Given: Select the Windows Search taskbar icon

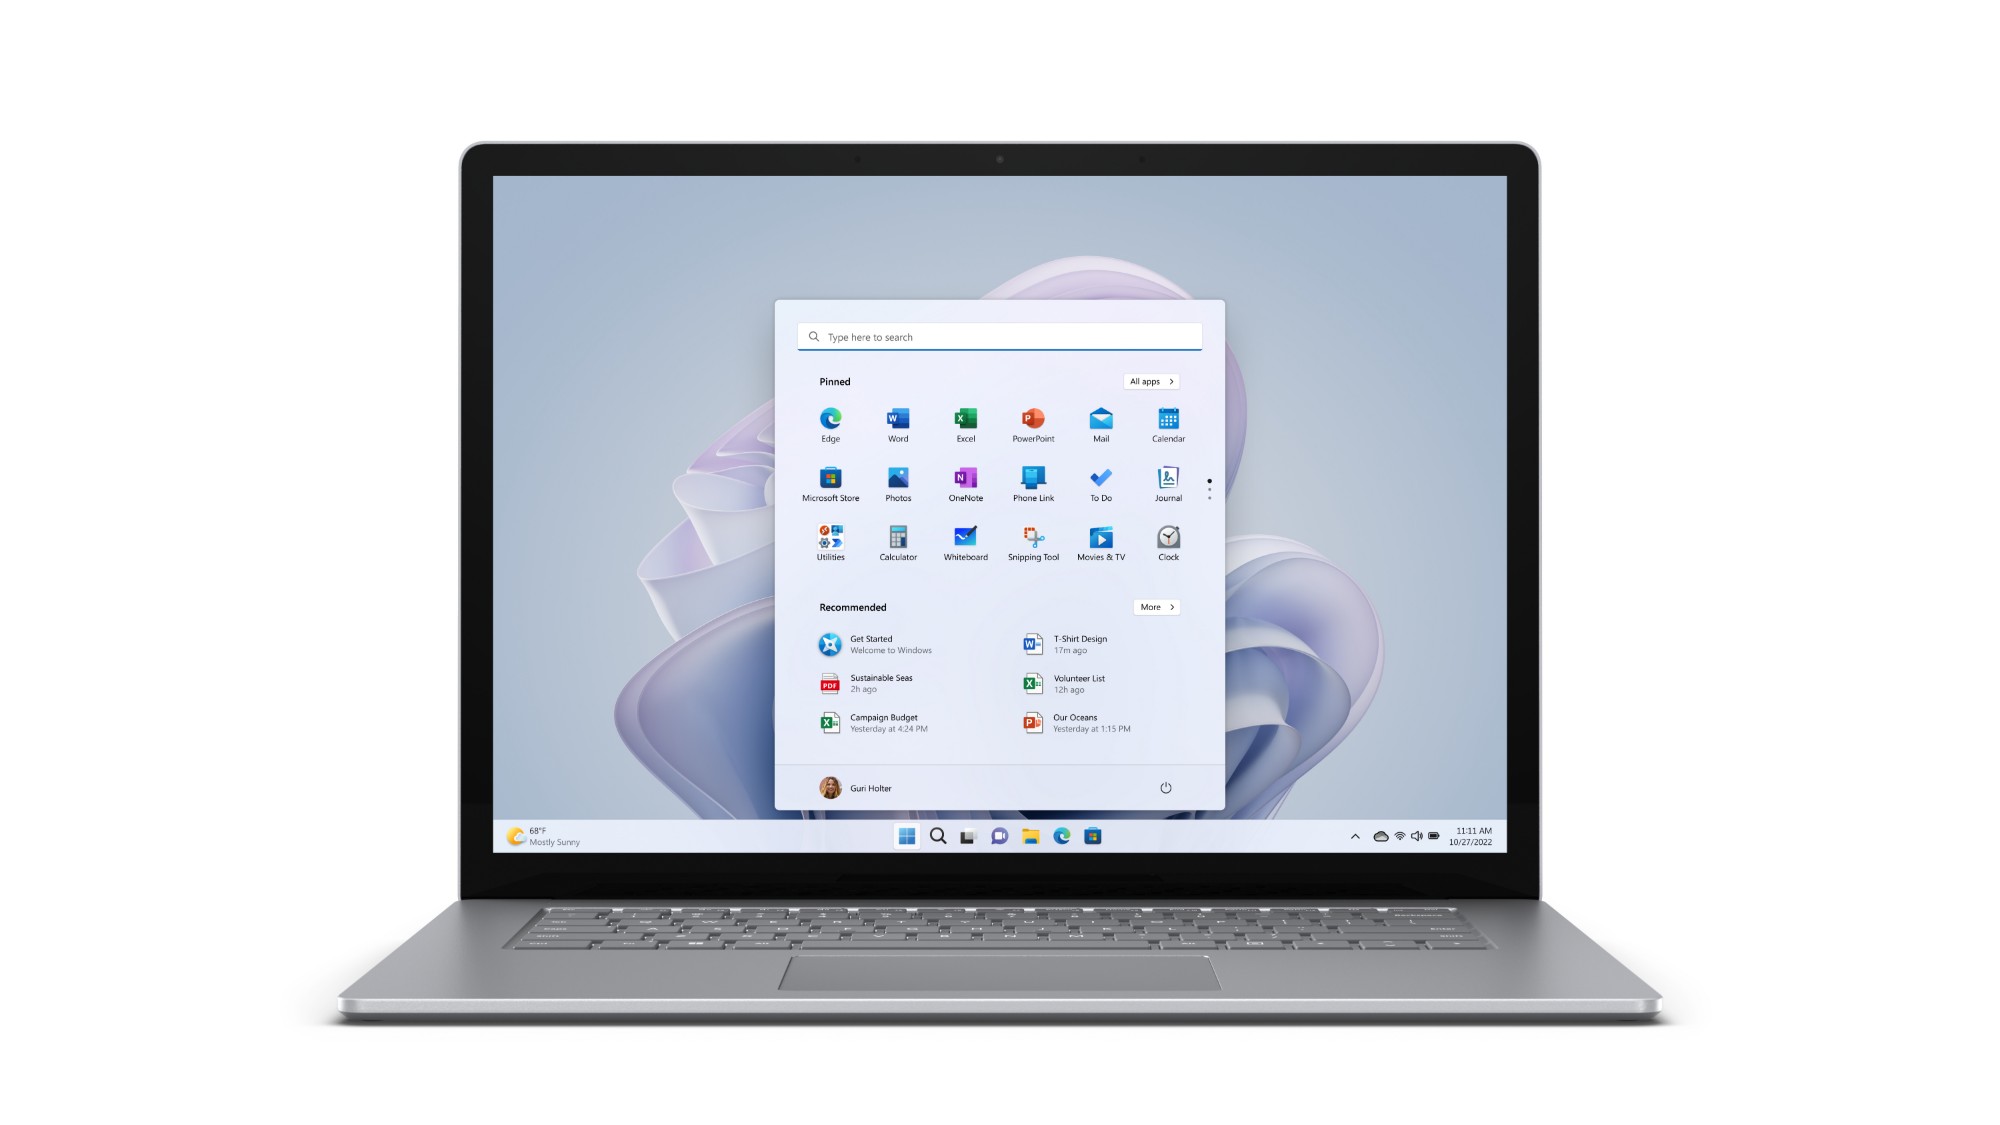Looking at the screenshot, I should point(937,835).
